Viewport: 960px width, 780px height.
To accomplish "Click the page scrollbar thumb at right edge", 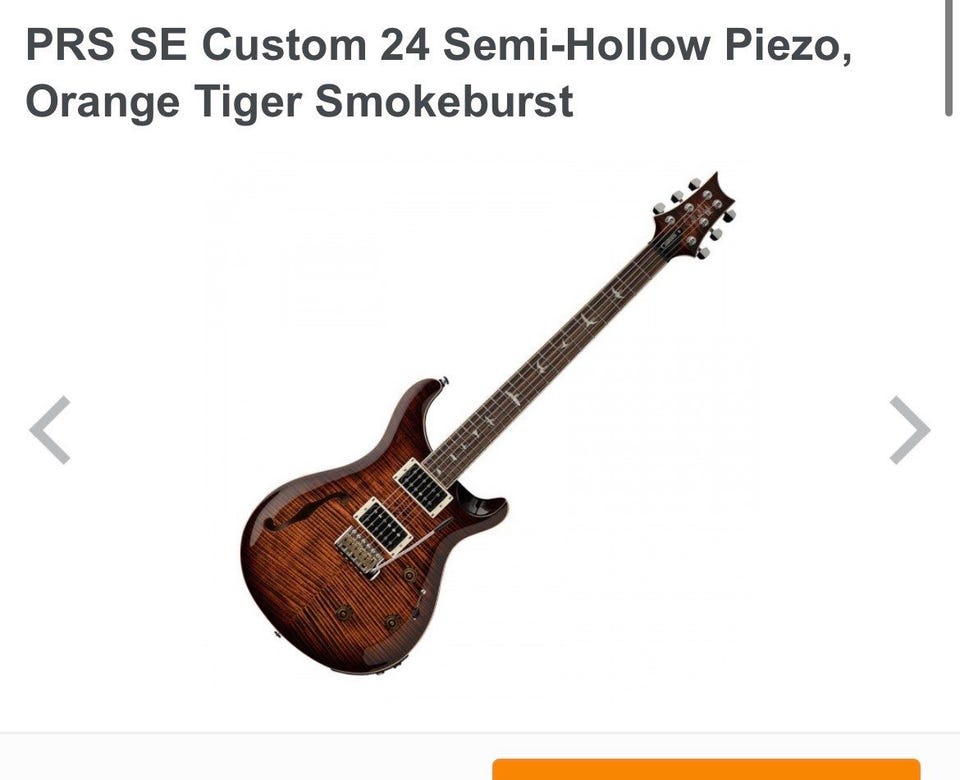I will 949,58.
